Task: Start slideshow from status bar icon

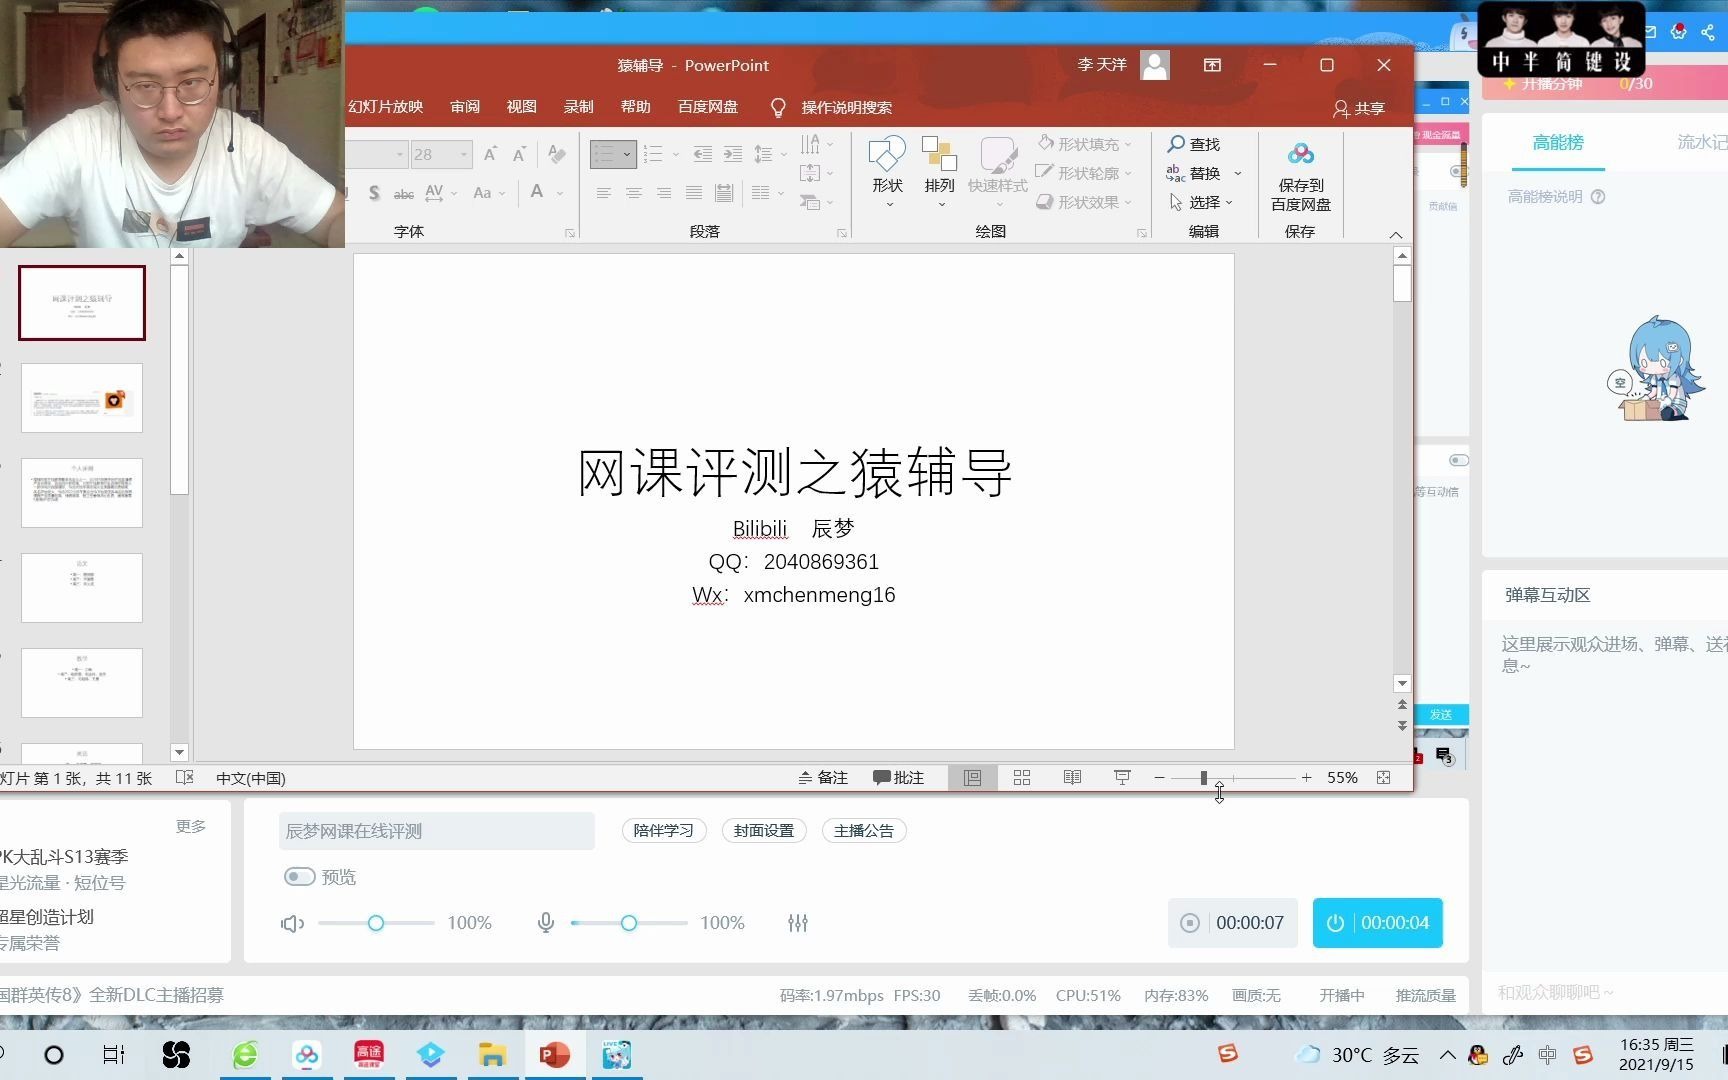Action: pos(1121,777)
